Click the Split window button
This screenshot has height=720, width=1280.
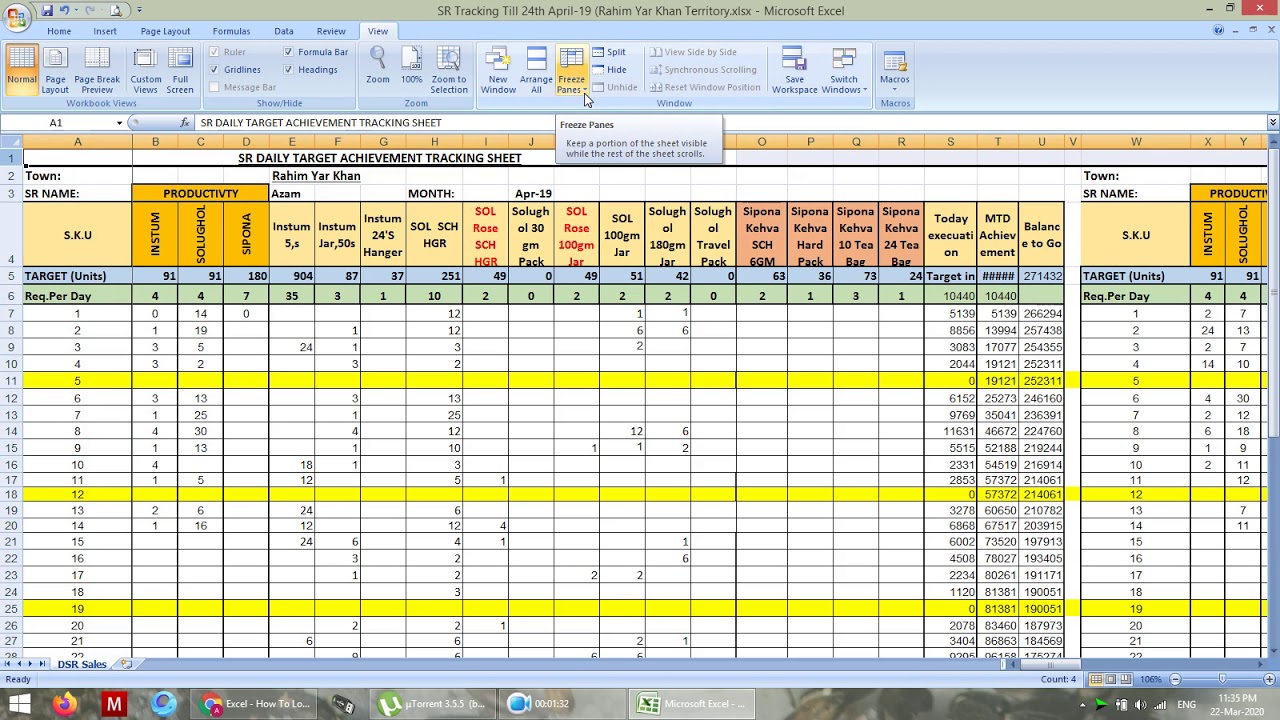(x=609, y=52)
